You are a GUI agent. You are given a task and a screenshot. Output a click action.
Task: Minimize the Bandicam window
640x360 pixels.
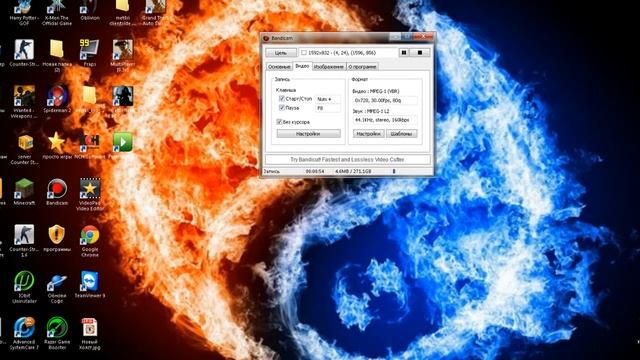point(396,37)
